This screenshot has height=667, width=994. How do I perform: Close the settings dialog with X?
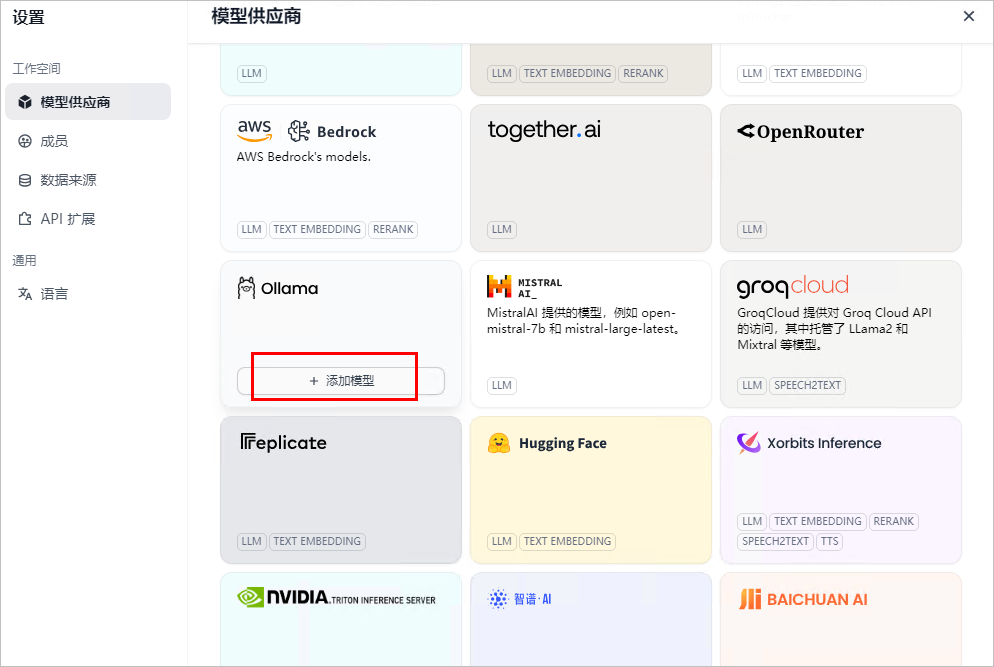(x=968, y=16)
